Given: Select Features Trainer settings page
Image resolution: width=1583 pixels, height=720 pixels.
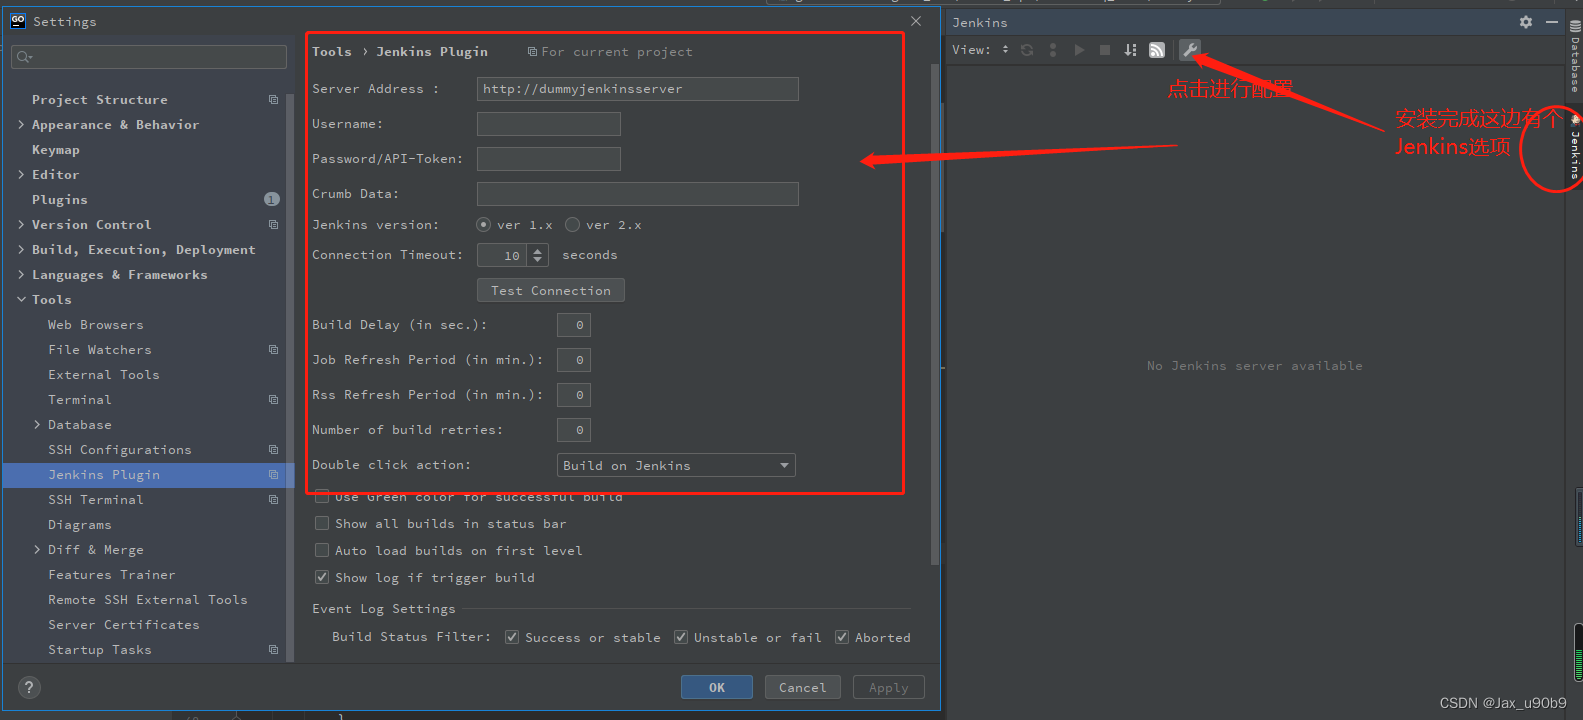Looking at the screenshot, I should [x=112, y=575].
